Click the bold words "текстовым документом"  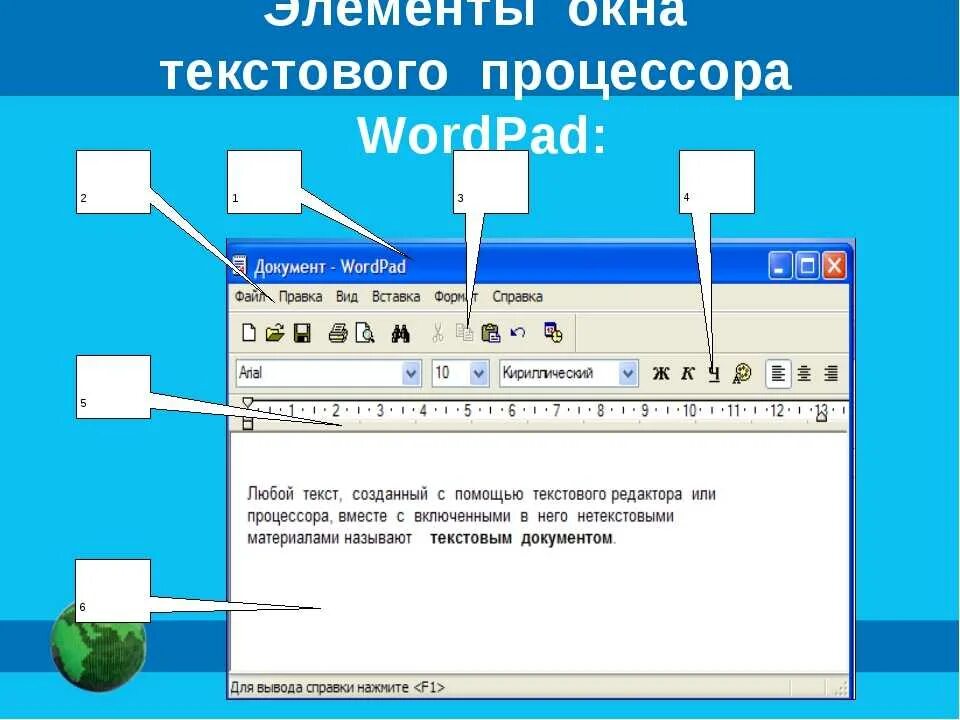pos(521,538)
